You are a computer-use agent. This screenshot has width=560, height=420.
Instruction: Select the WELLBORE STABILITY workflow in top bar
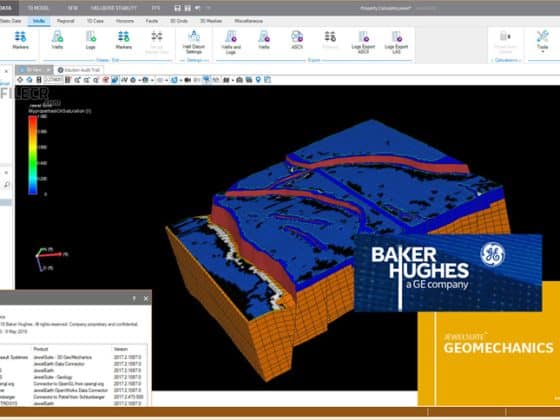(114, 8)
